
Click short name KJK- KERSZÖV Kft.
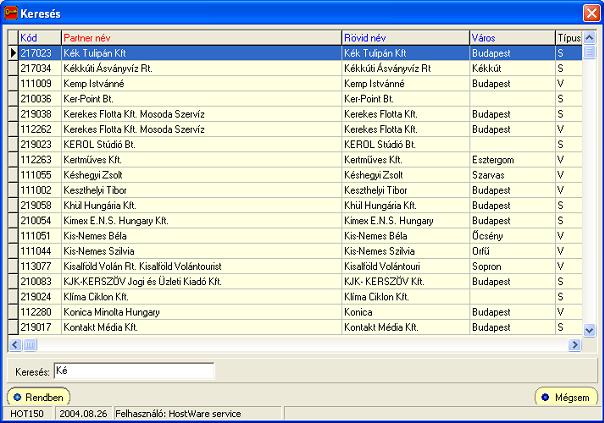[x=405, y=281]
